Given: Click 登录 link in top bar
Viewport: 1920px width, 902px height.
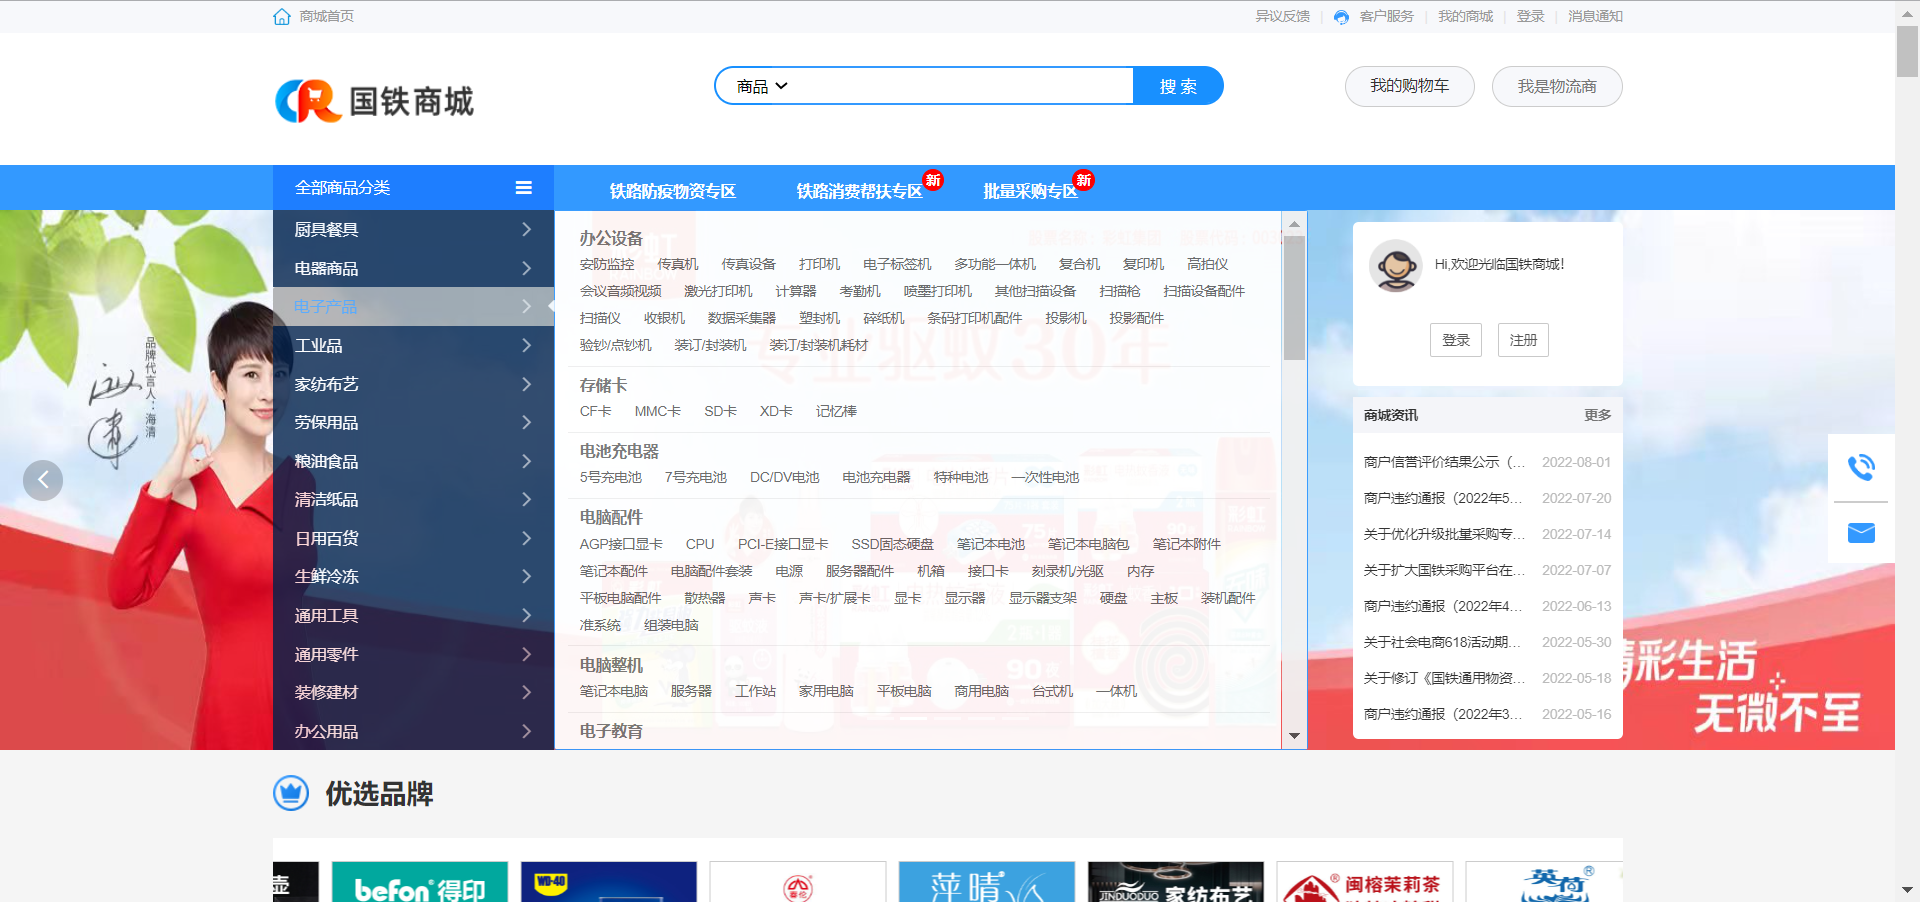Looking at the screenshot, I should (x=1530, y=17).
